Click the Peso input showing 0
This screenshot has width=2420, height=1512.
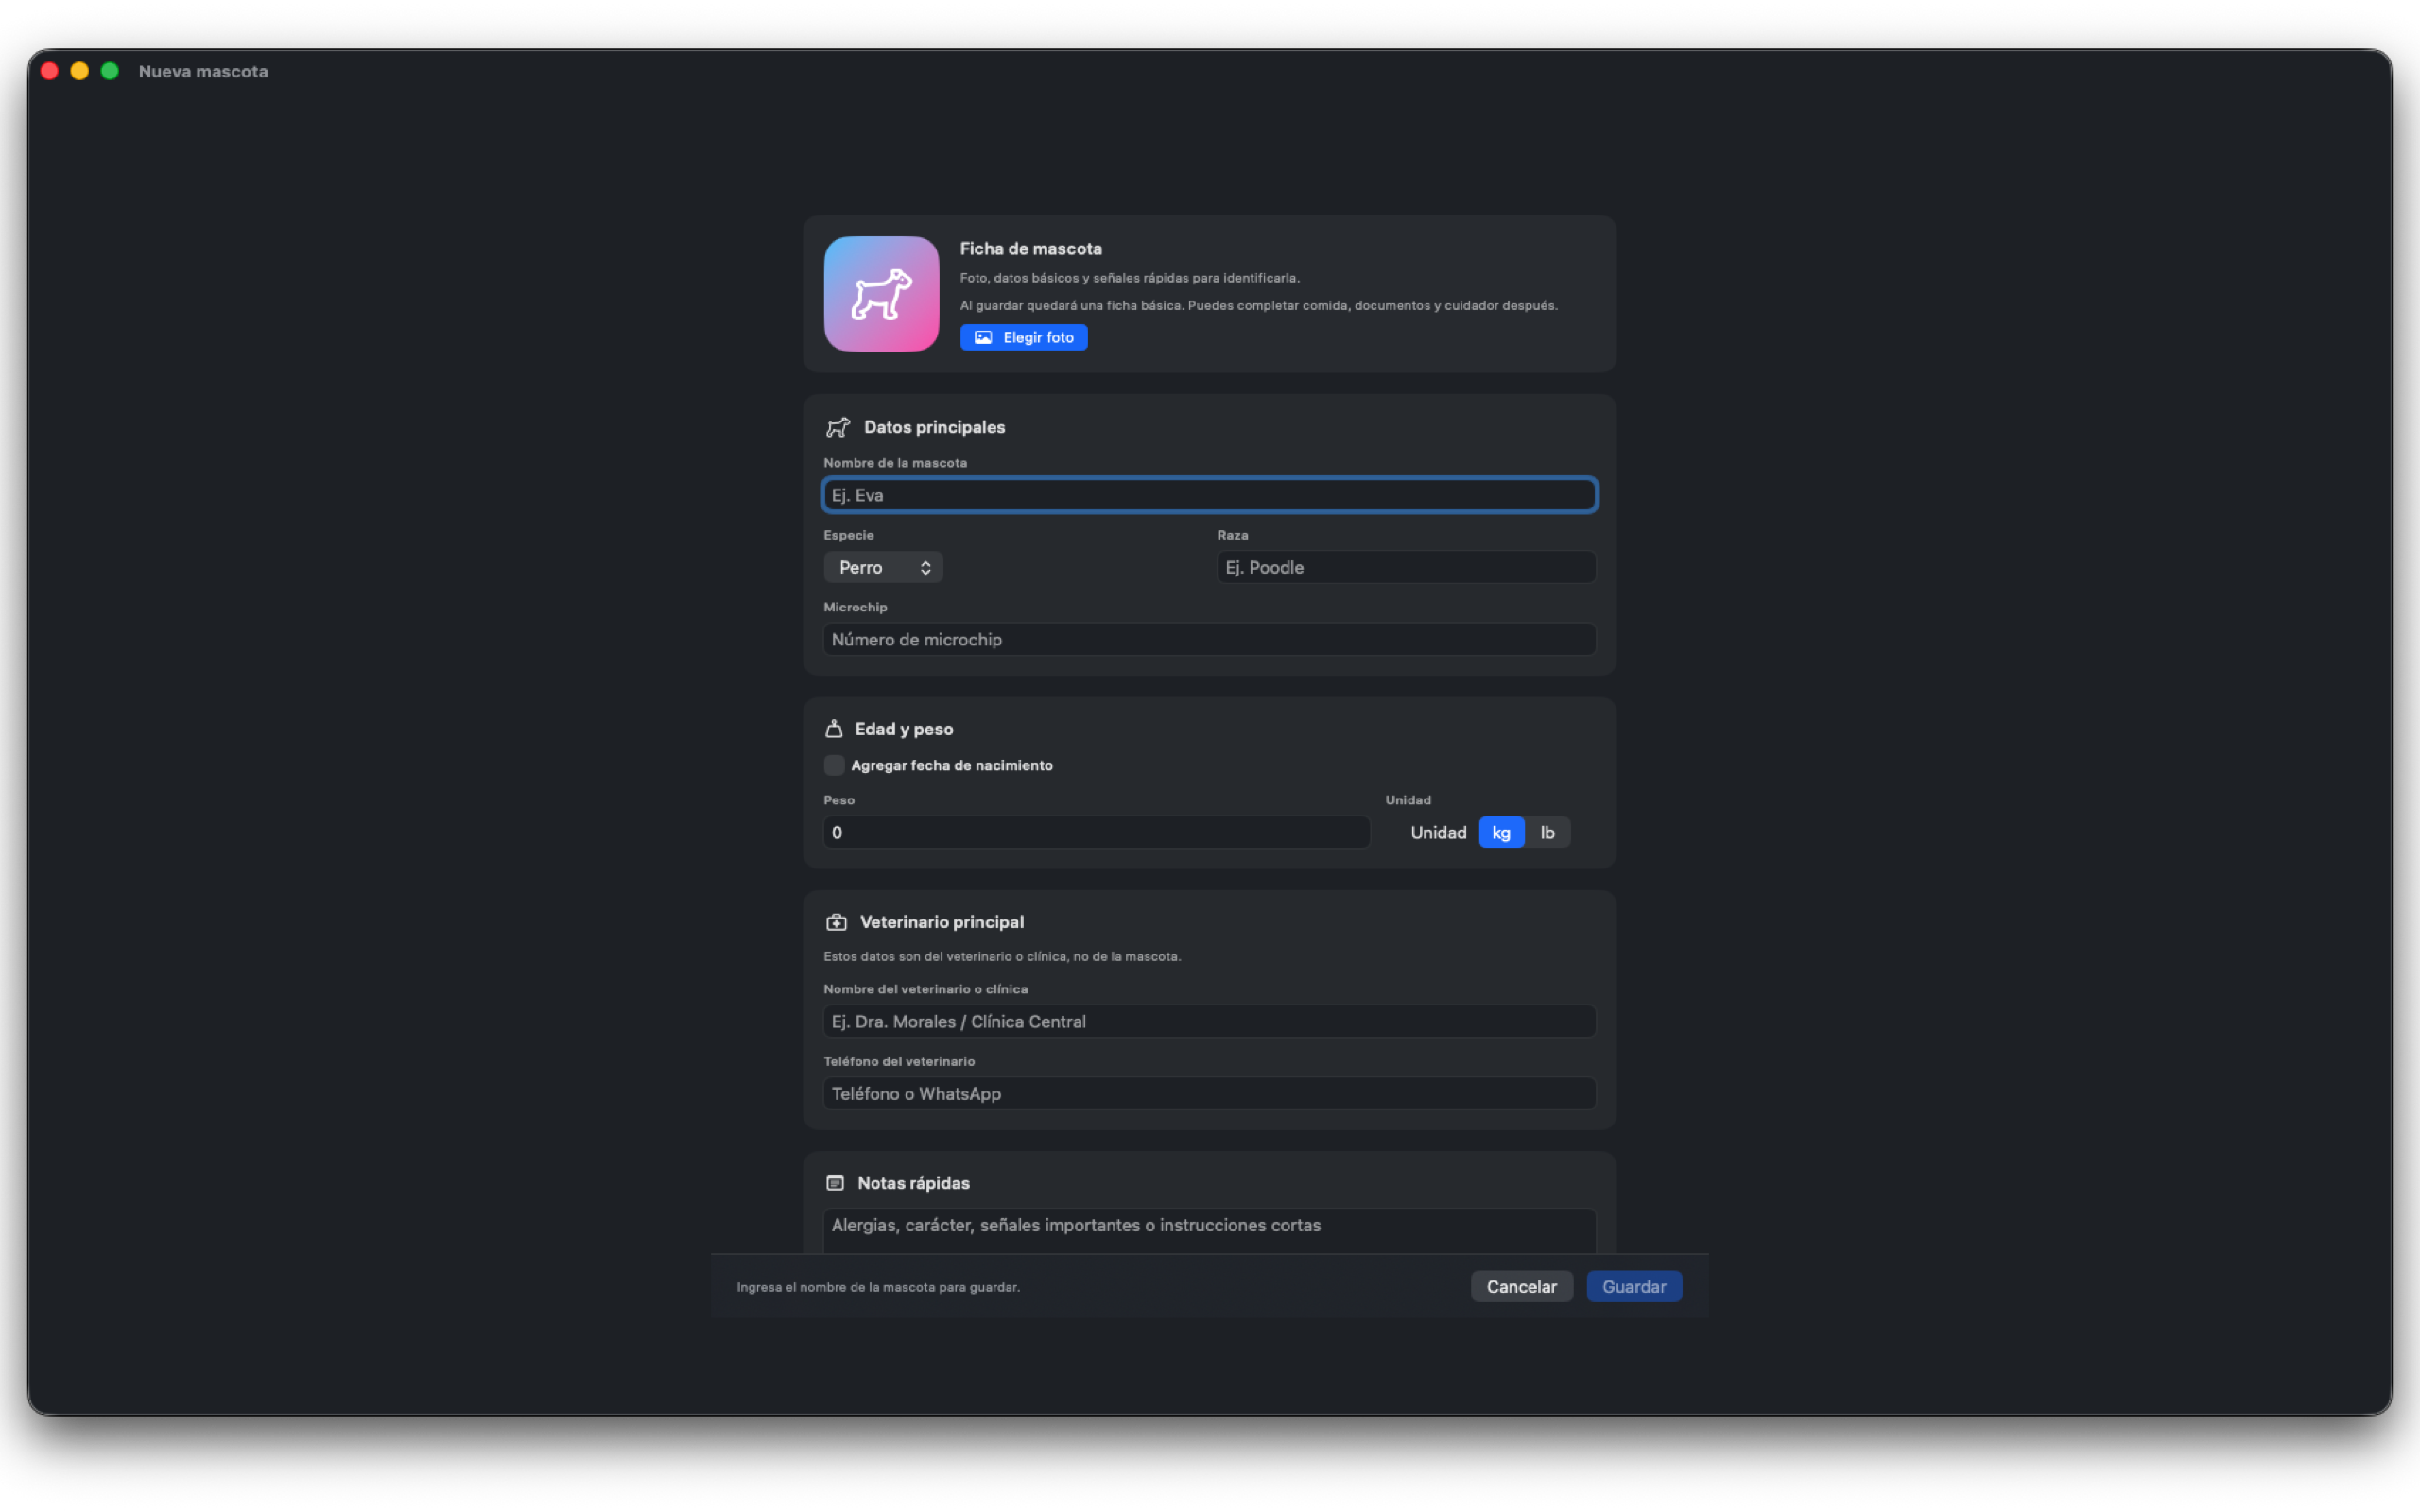coord(1096,832)
